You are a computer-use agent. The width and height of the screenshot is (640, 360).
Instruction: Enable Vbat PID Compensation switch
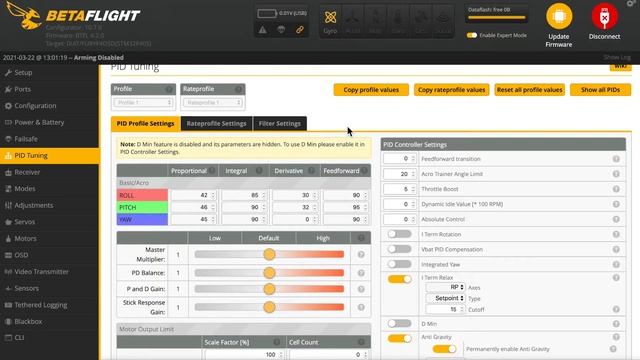click(399, 249)
